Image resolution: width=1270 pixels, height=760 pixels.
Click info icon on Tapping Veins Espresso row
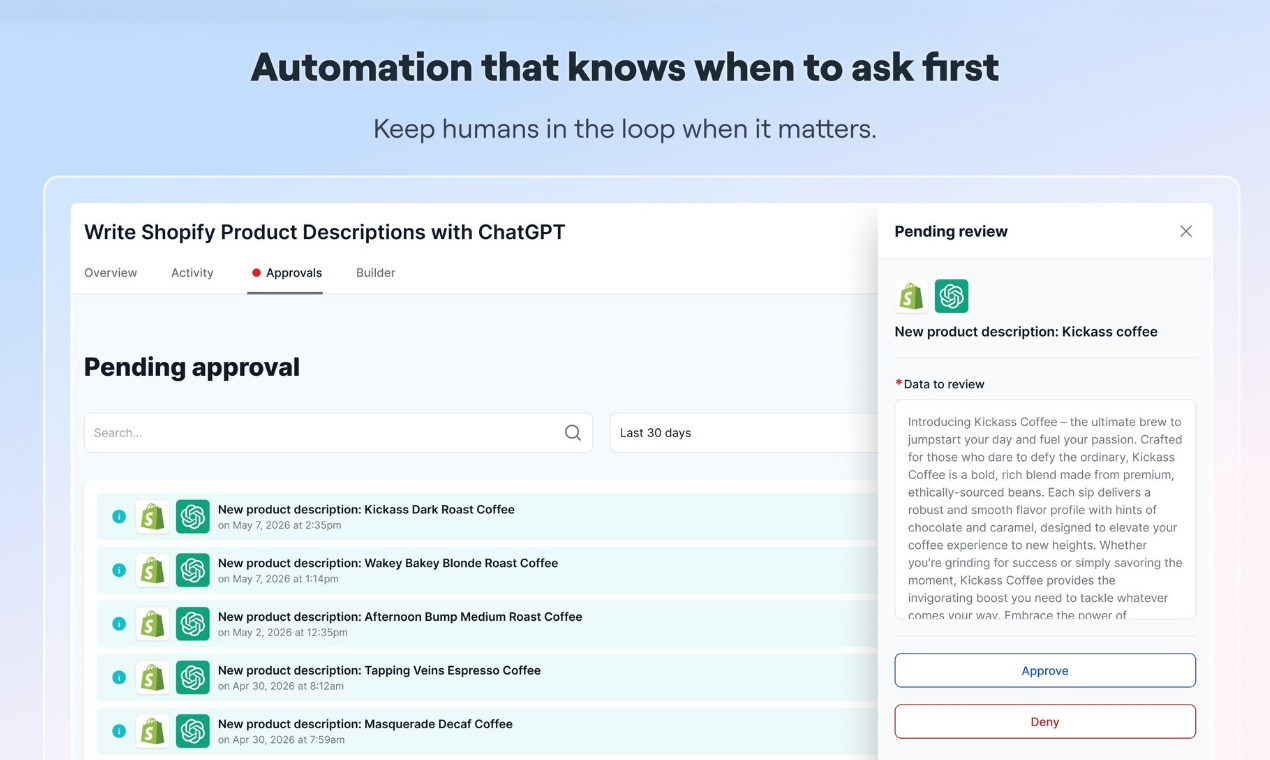[x=119, y=678]
